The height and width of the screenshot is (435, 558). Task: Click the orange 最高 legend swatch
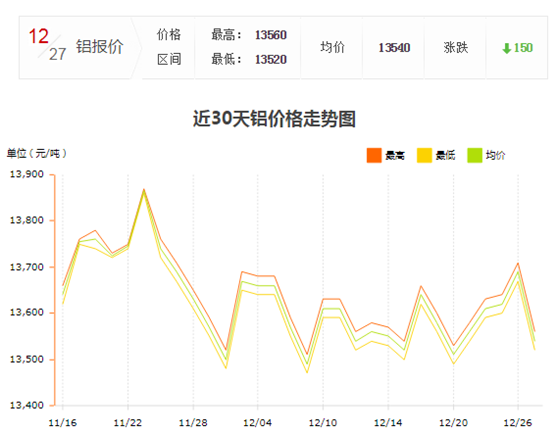click(x=374, y=155)
